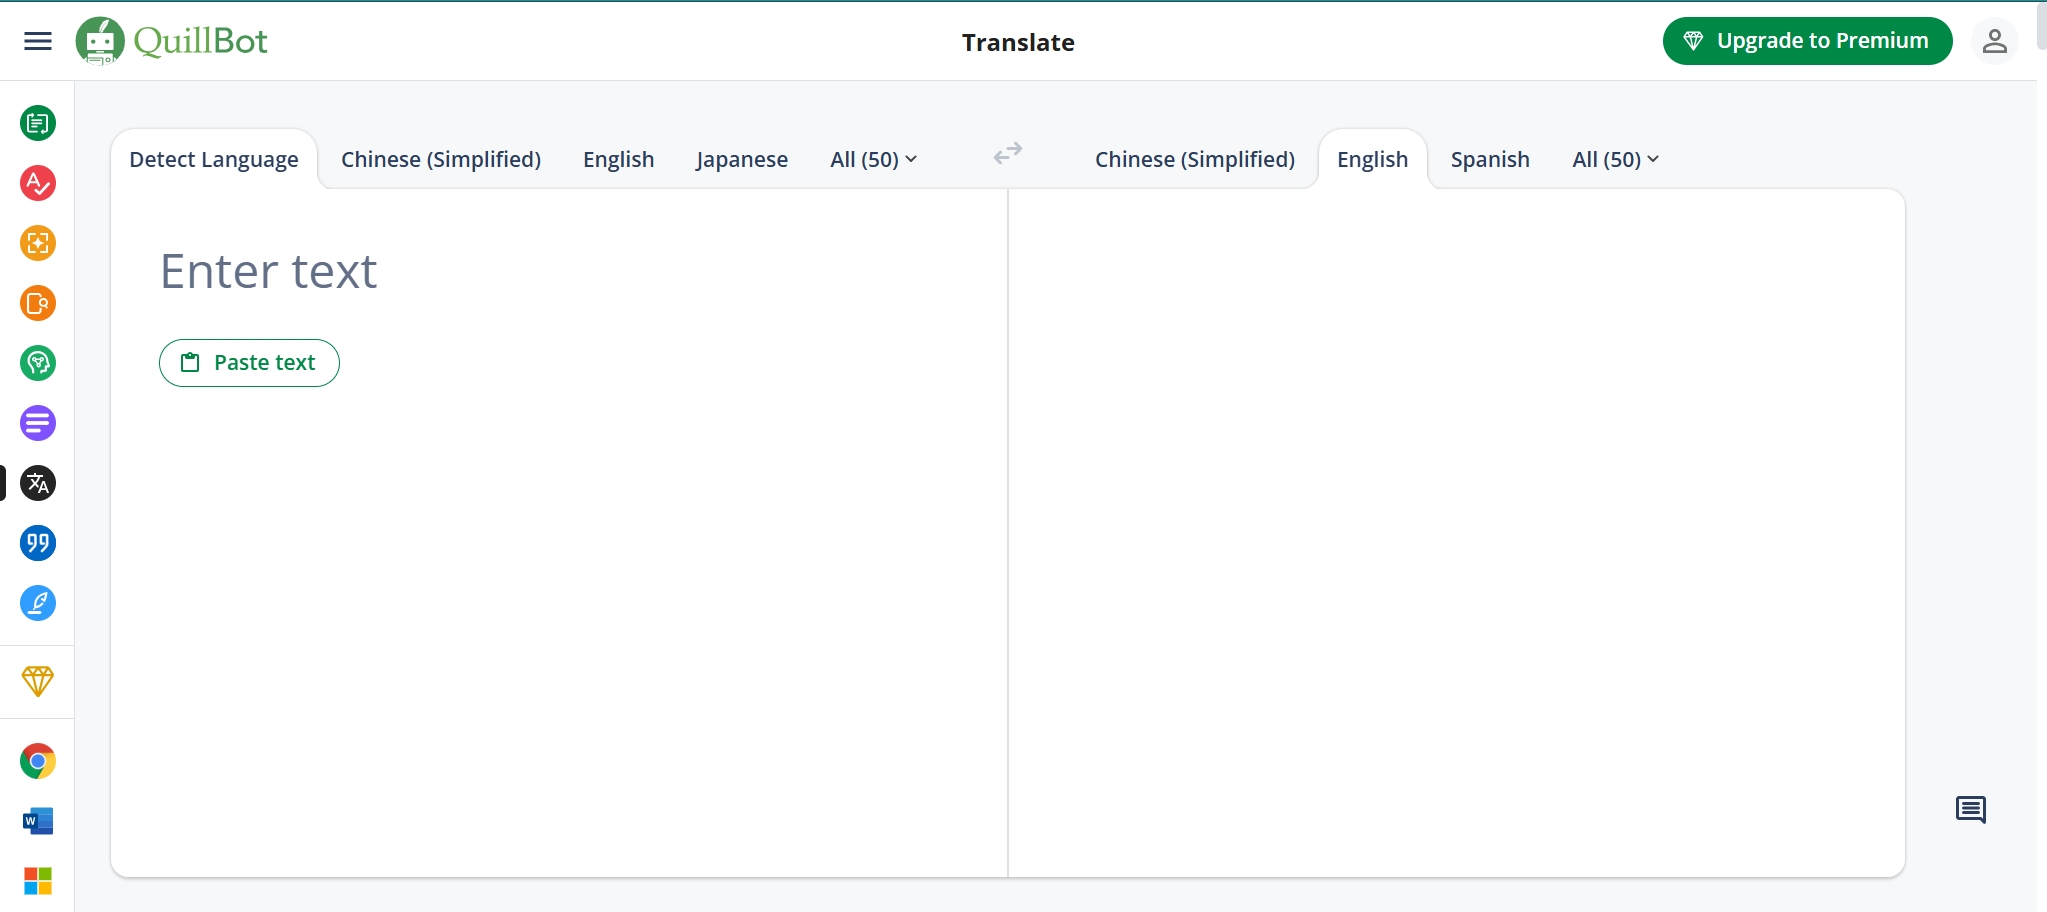The height and width of the screenshot is (912, 2047).
Task: Switch target language to Spanish
Action: pos(1489,160)
